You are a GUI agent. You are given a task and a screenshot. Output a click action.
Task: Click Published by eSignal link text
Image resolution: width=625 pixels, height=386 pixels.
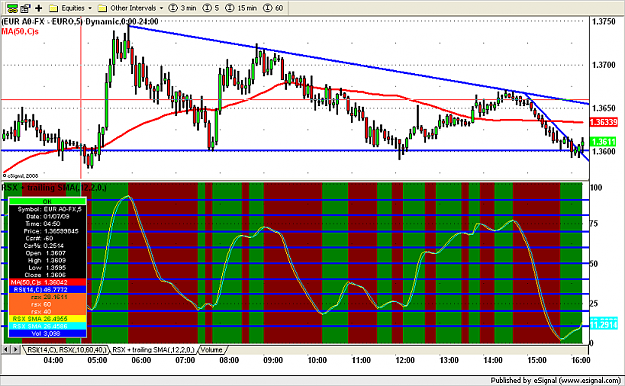(555, 380)
